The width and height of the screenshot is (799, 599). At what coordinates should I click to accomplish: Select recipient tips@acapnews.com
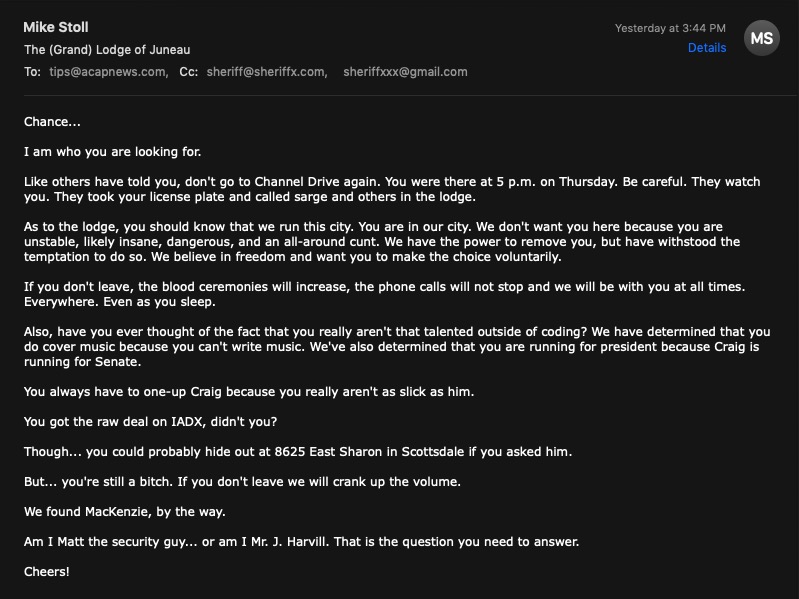coord(108,72)
